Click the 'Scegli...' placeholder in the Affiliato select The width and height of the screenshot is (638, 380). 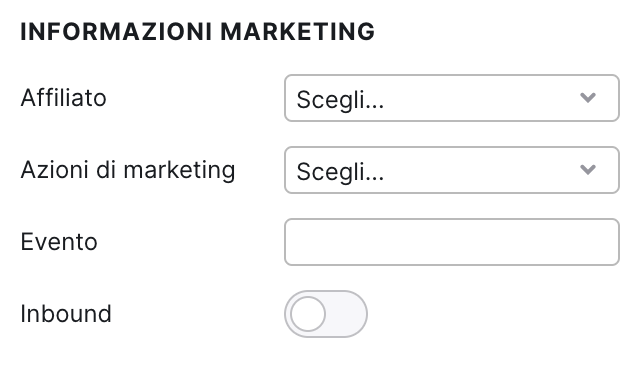[340, 100]
